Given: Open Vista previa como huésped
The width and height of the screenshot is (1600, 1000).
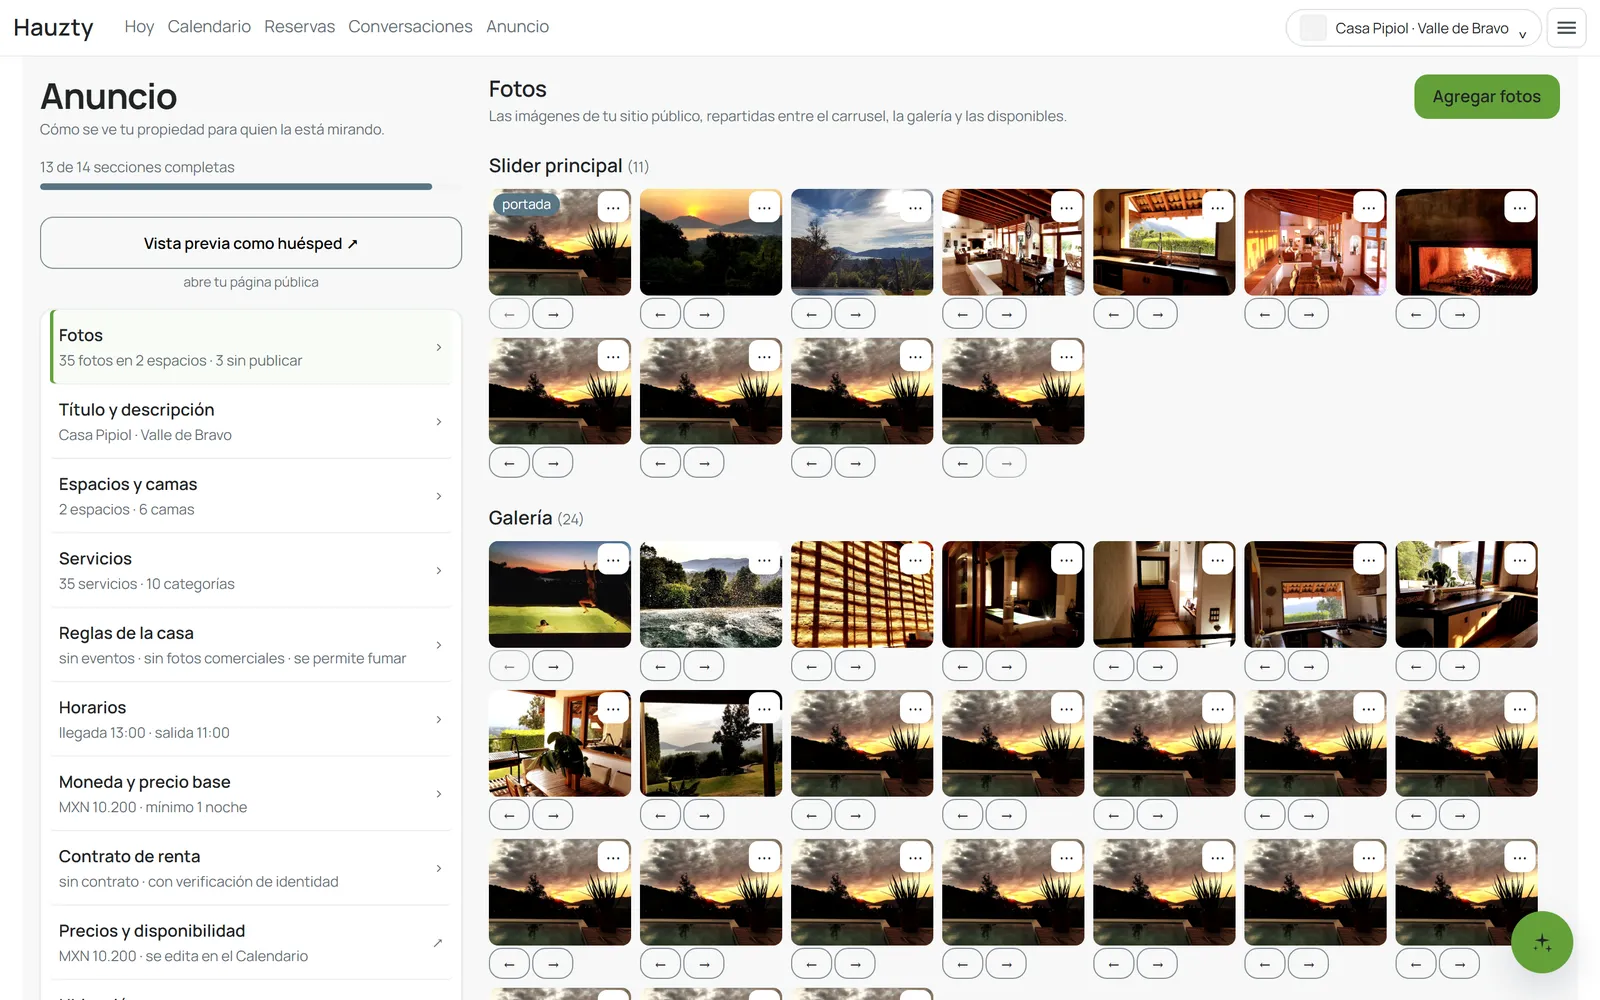Looking at the screenshot, I should coord(251,243).
